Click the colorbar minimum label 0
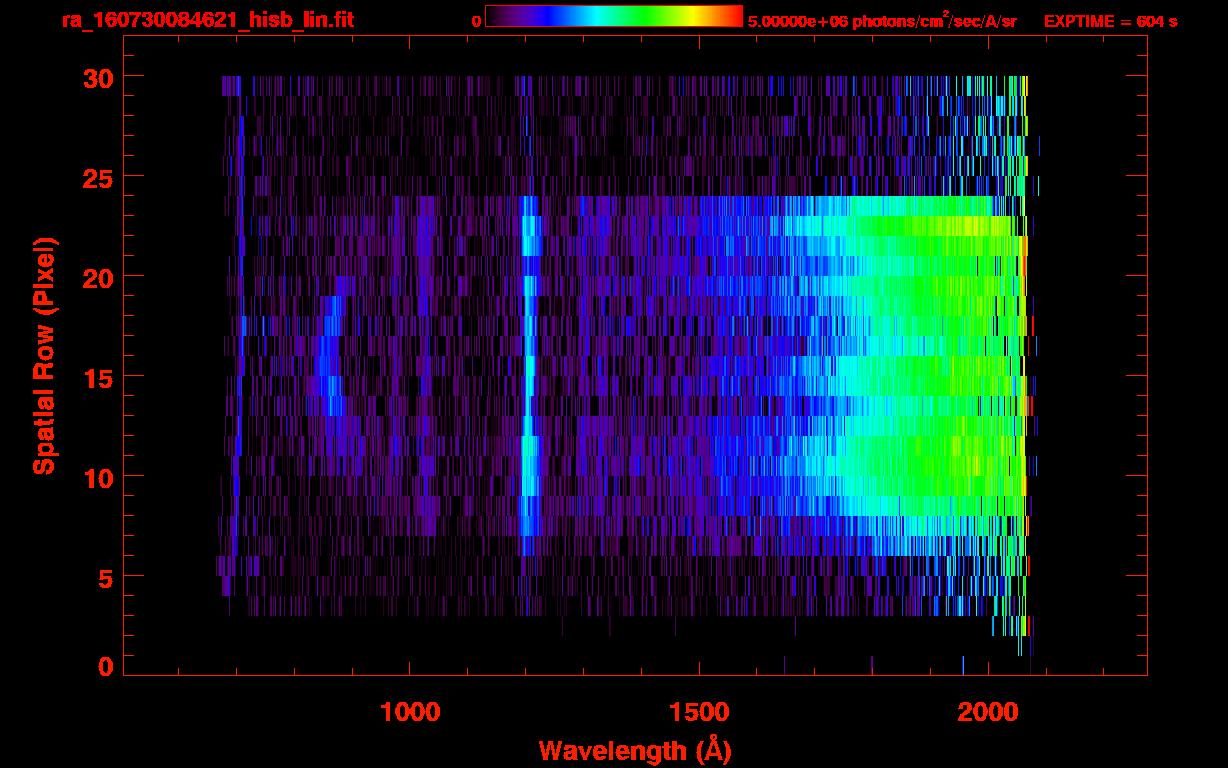The width and height of the screenshot is (1228, 768). (x=476, y=21)
